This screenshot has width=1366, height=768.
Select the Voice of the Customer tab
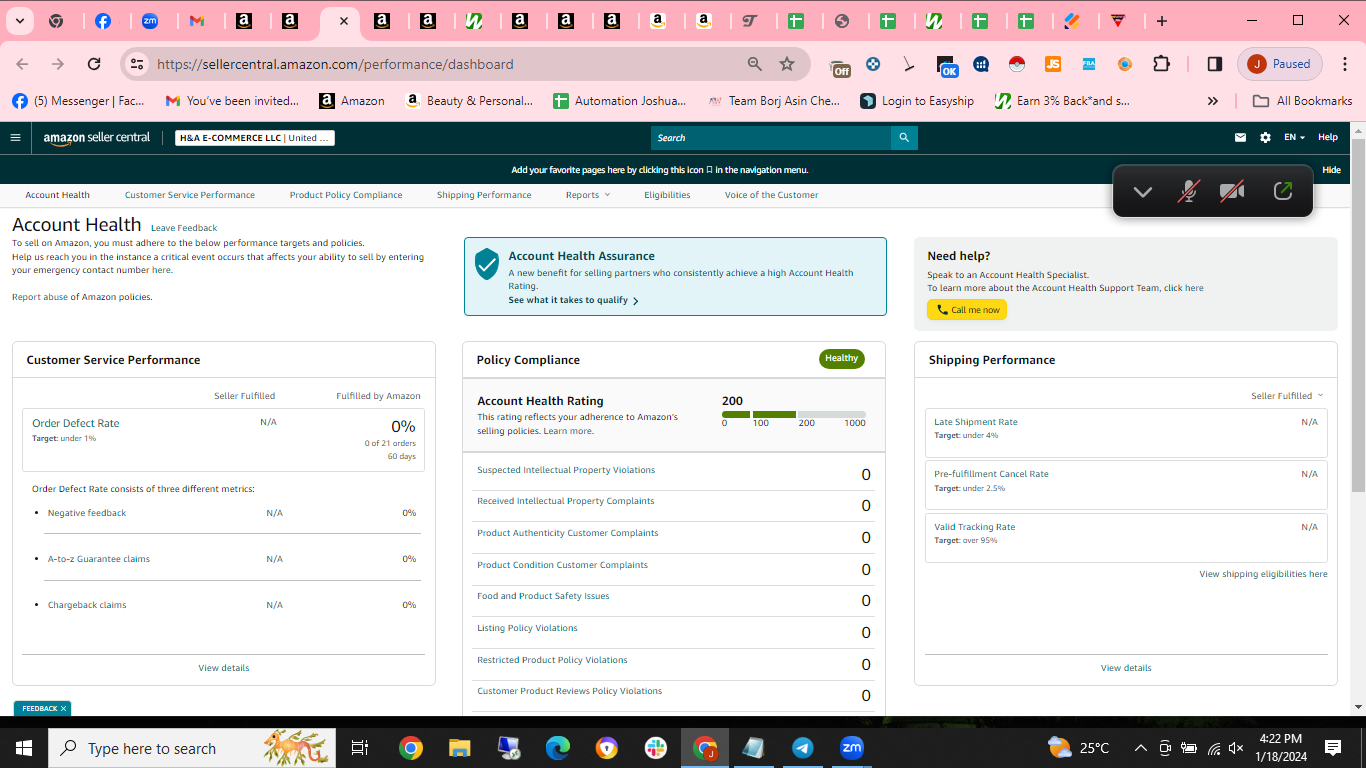772,195
